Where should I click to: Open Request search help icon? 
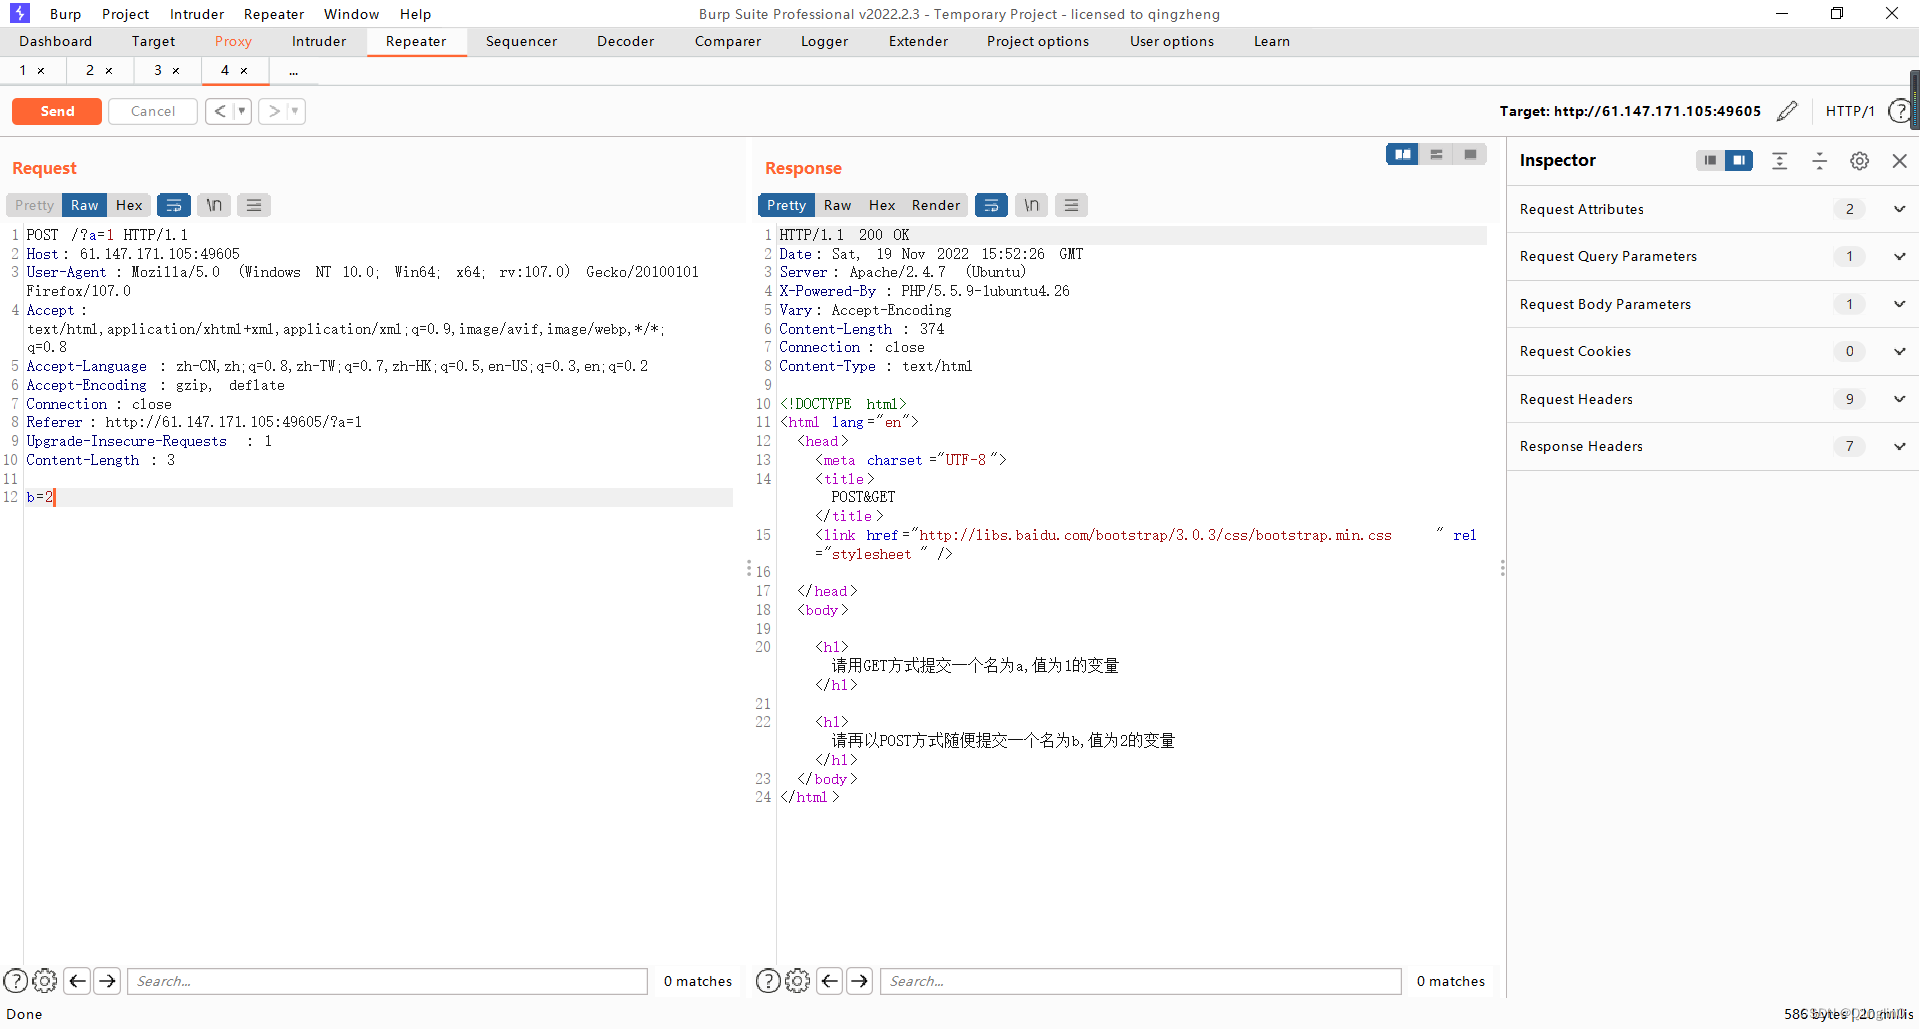15,981
